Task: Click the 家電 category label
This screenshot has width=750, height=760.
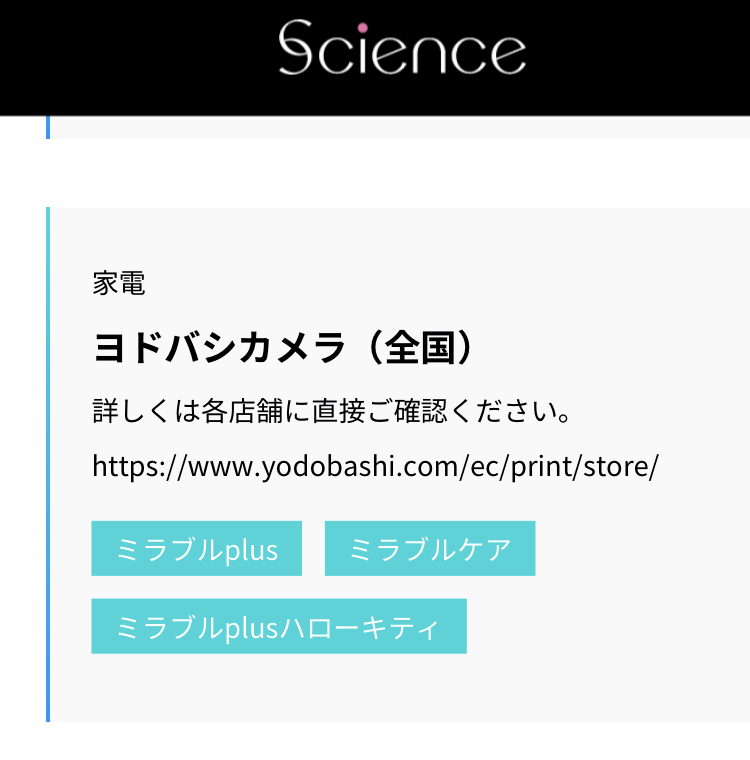Action: 119,284
